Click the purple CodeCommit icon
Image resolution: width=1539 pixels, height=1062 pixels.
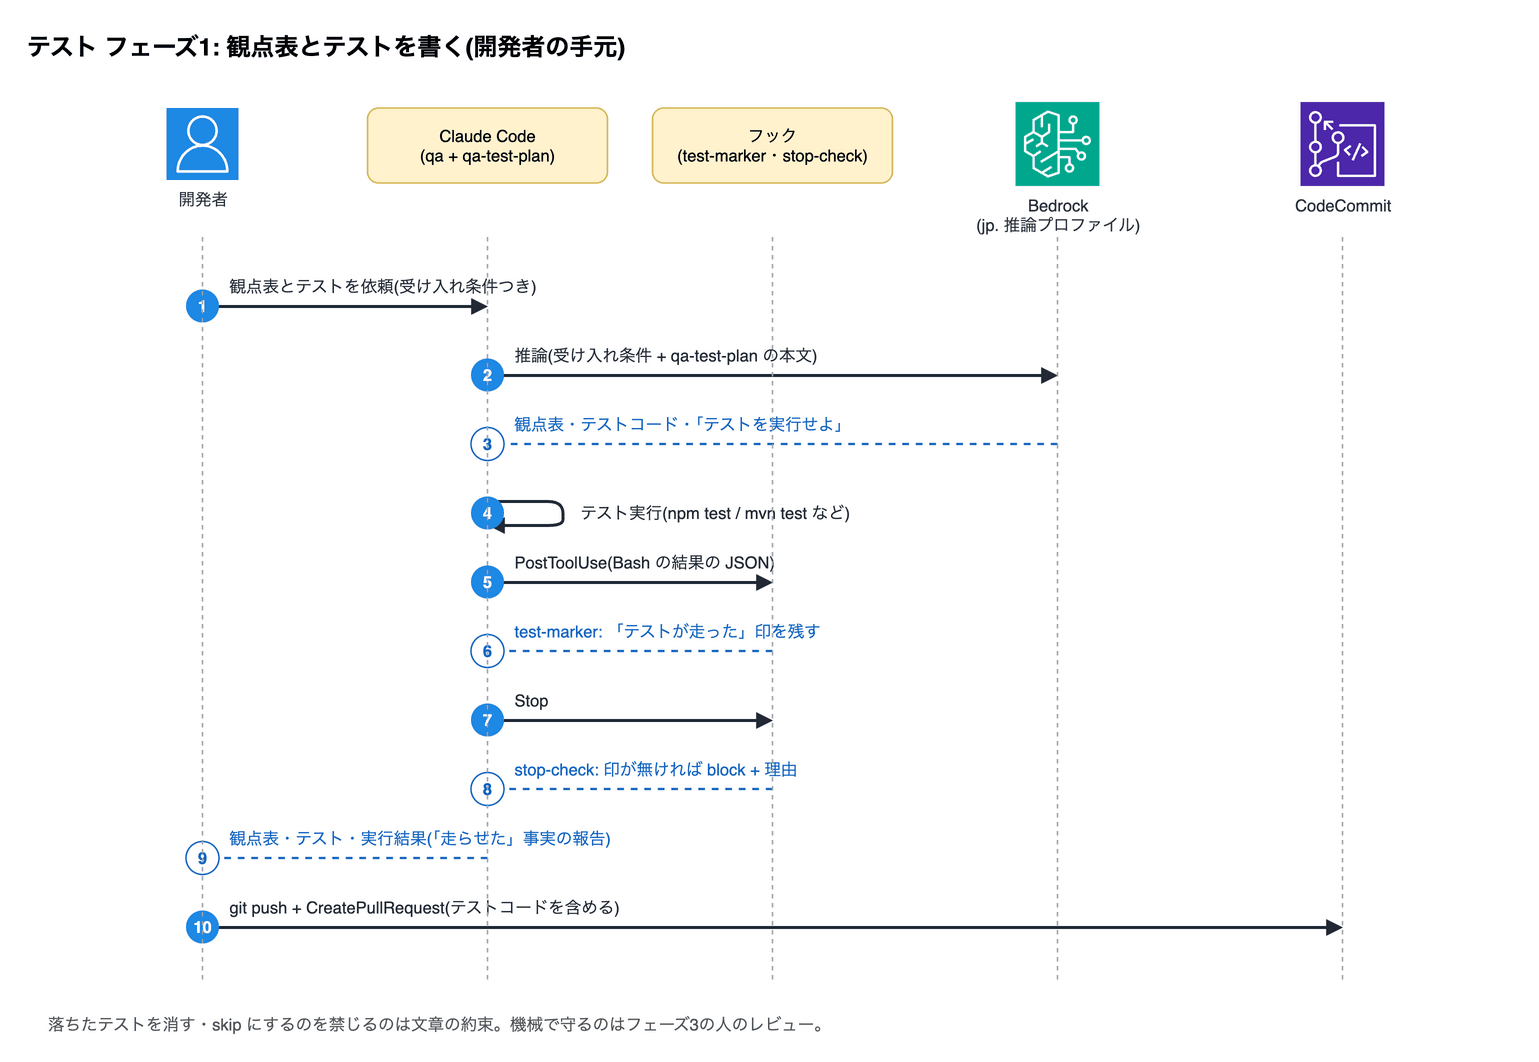pos(1342,144)
